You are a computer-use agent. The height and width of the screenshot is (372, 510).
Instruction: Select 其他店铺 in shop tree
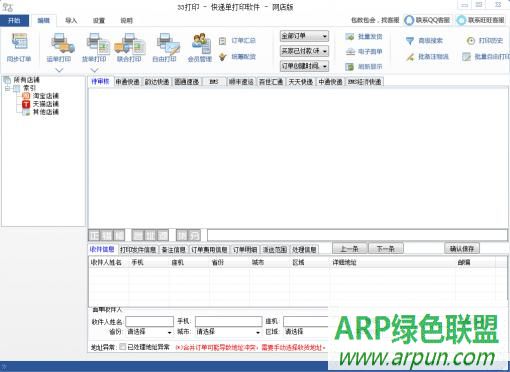point(46,112)
